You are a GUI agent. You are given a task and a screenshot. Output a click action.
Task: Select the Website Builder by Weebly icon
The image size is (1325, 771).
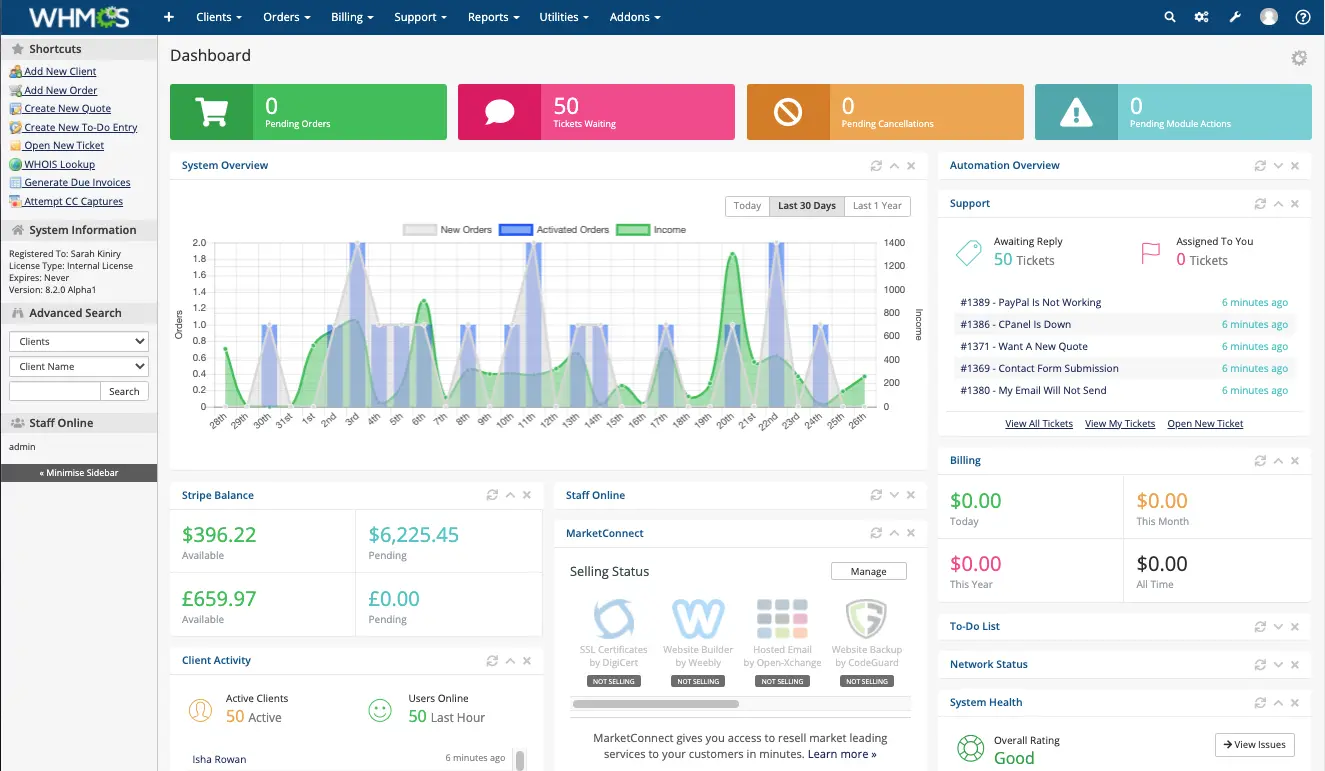coord(698,620)
